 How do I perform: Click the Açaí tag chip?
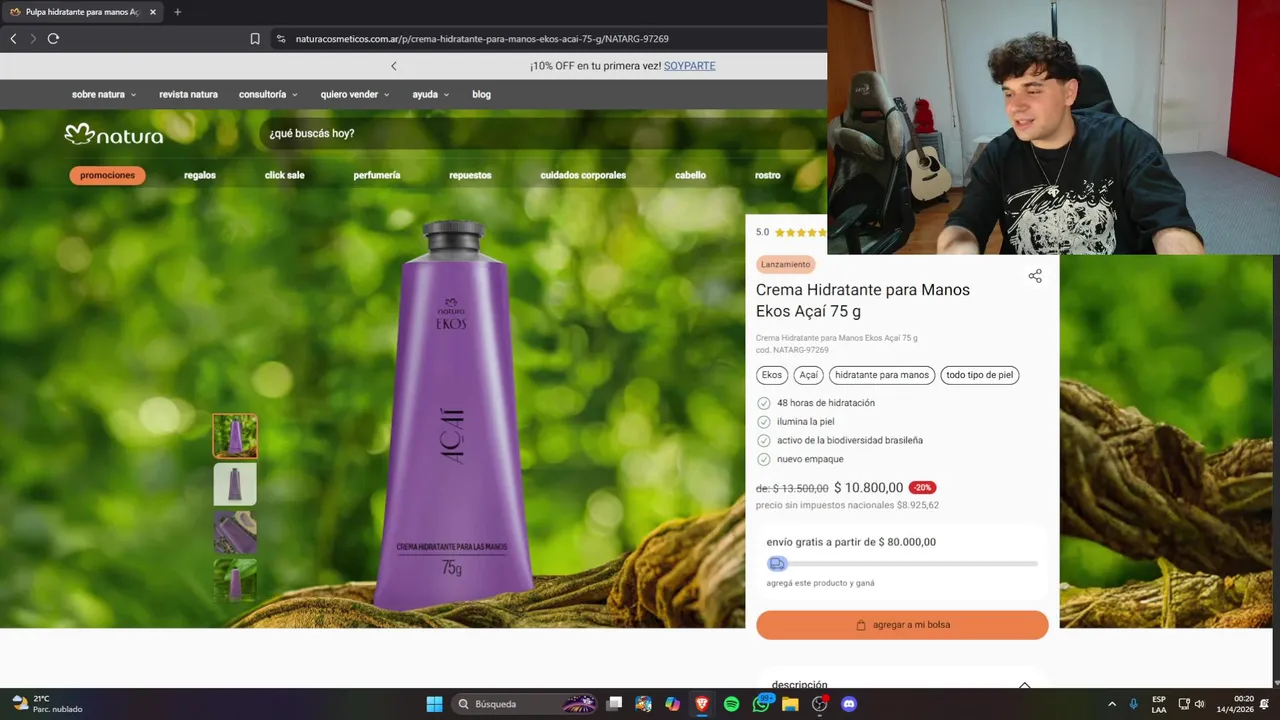(808, 375)
